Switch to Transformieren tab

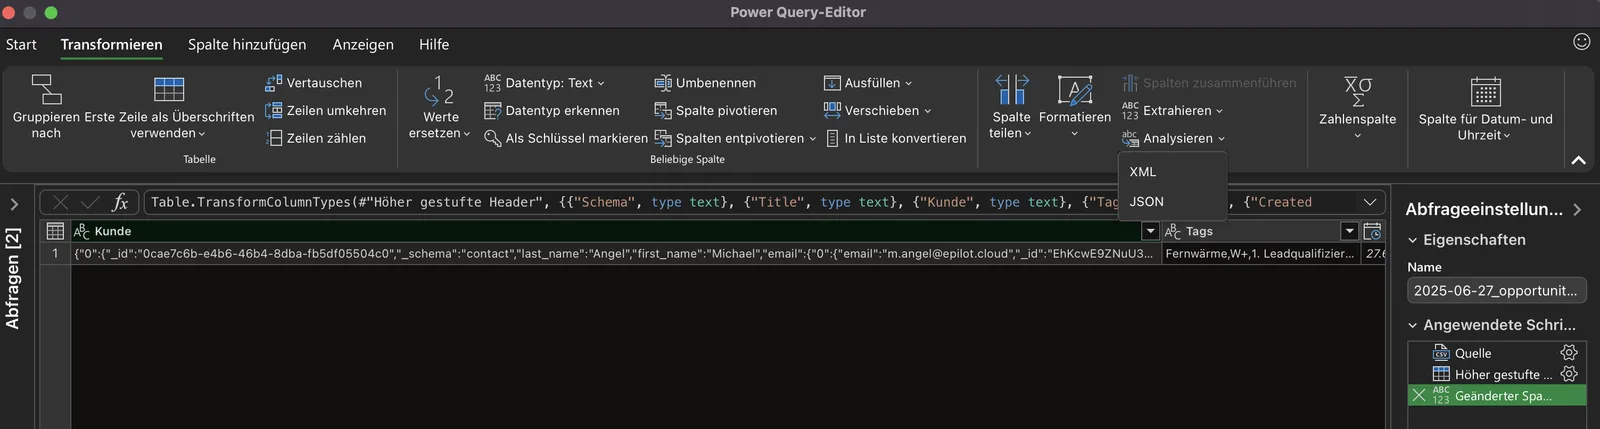(111, 45)
